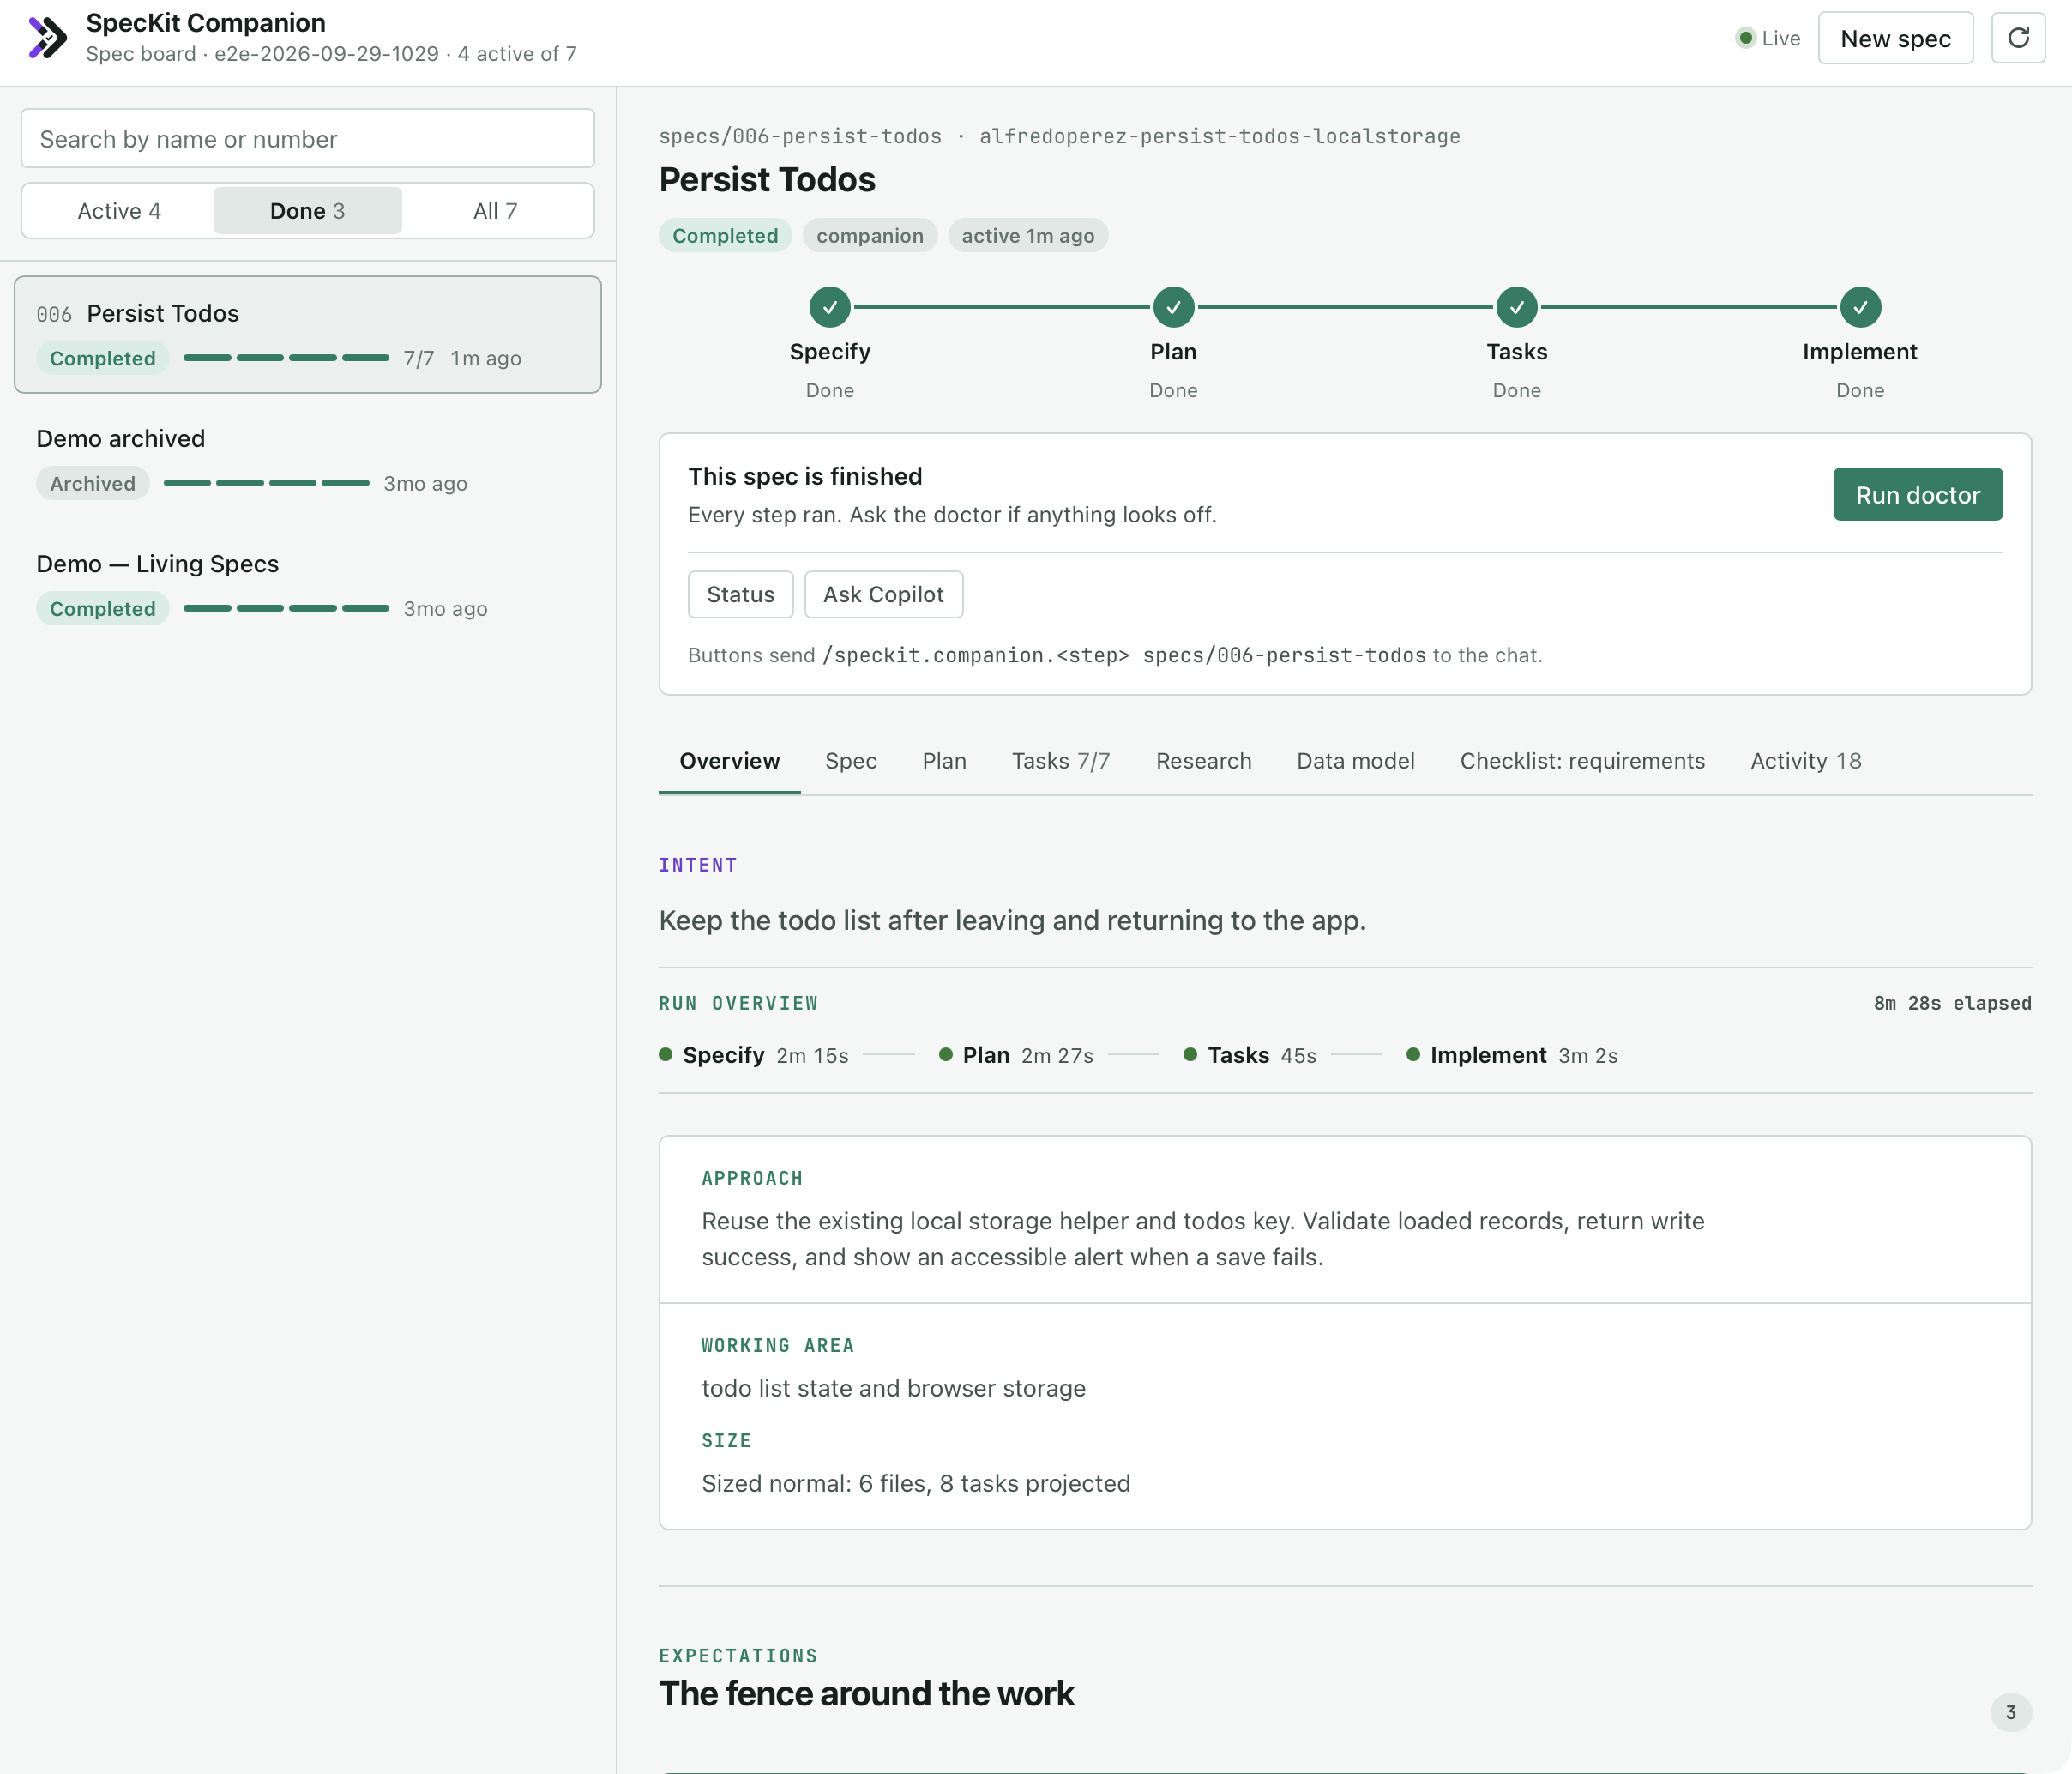Open the Checklist: requirements tab
The height and width of the screenshot is (1774, 2072).
1582,761
